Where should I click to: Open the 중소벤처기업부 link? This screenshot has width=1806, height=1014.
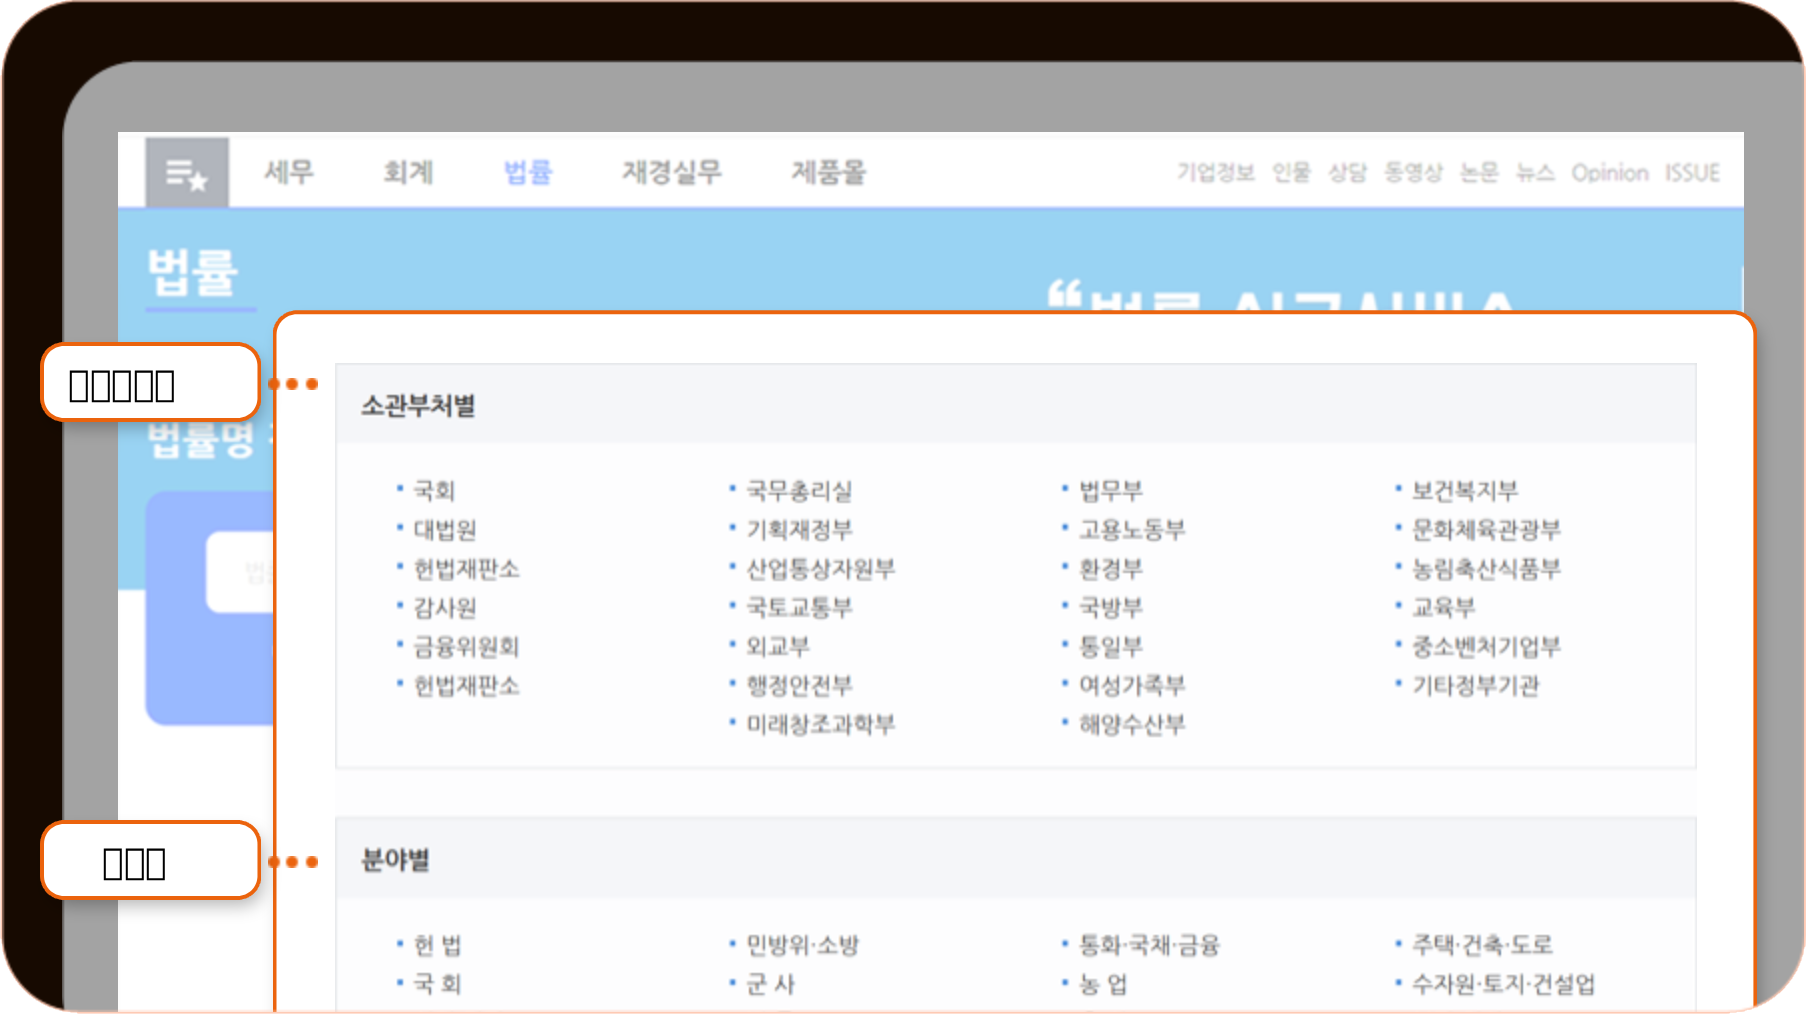(1485, 646)
